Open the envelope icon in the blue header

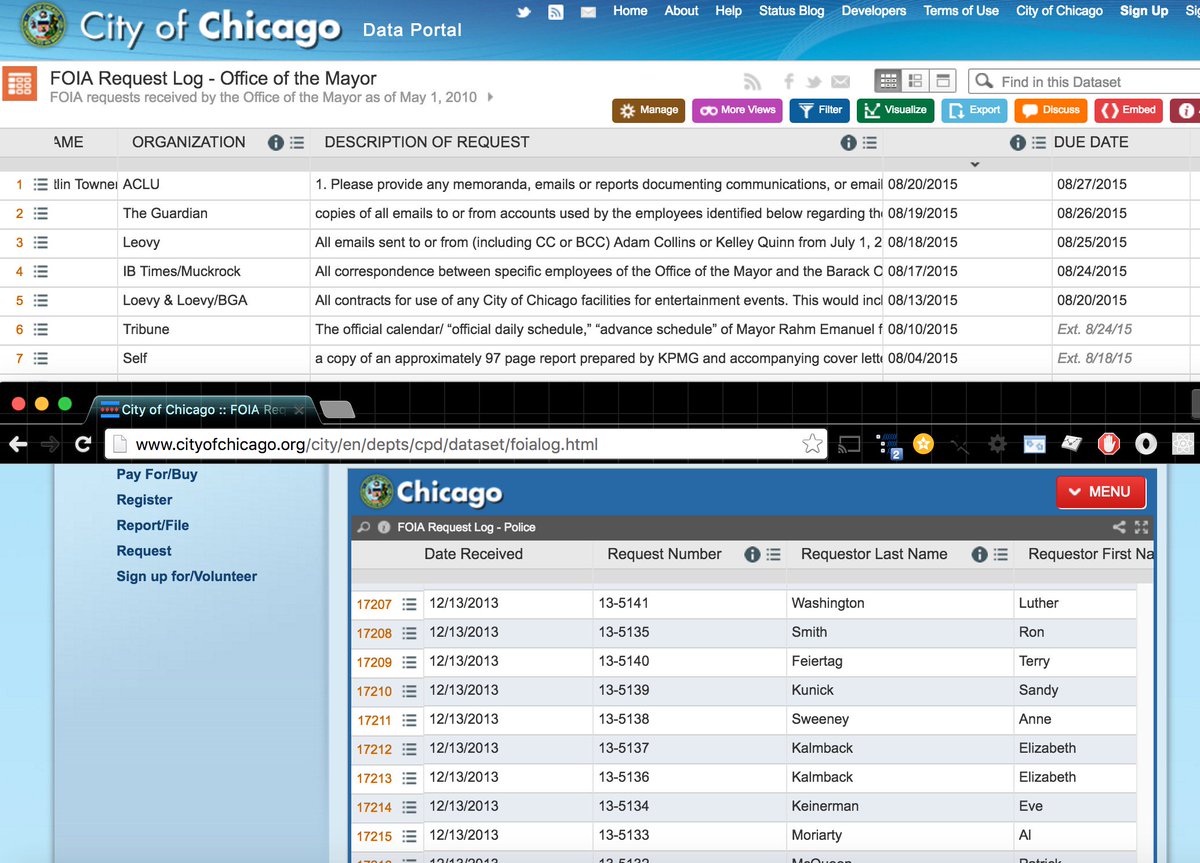pyautogui.click(x=588, y=12)
